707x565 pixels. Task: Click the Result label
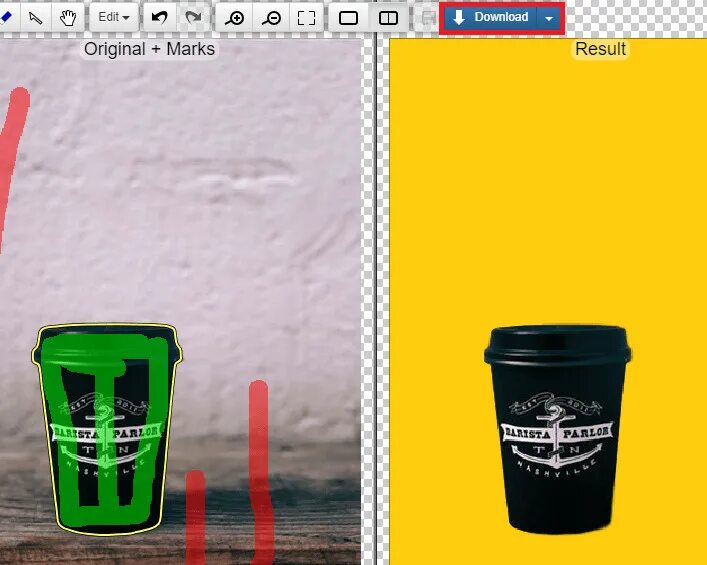click(x=600, y=49)
